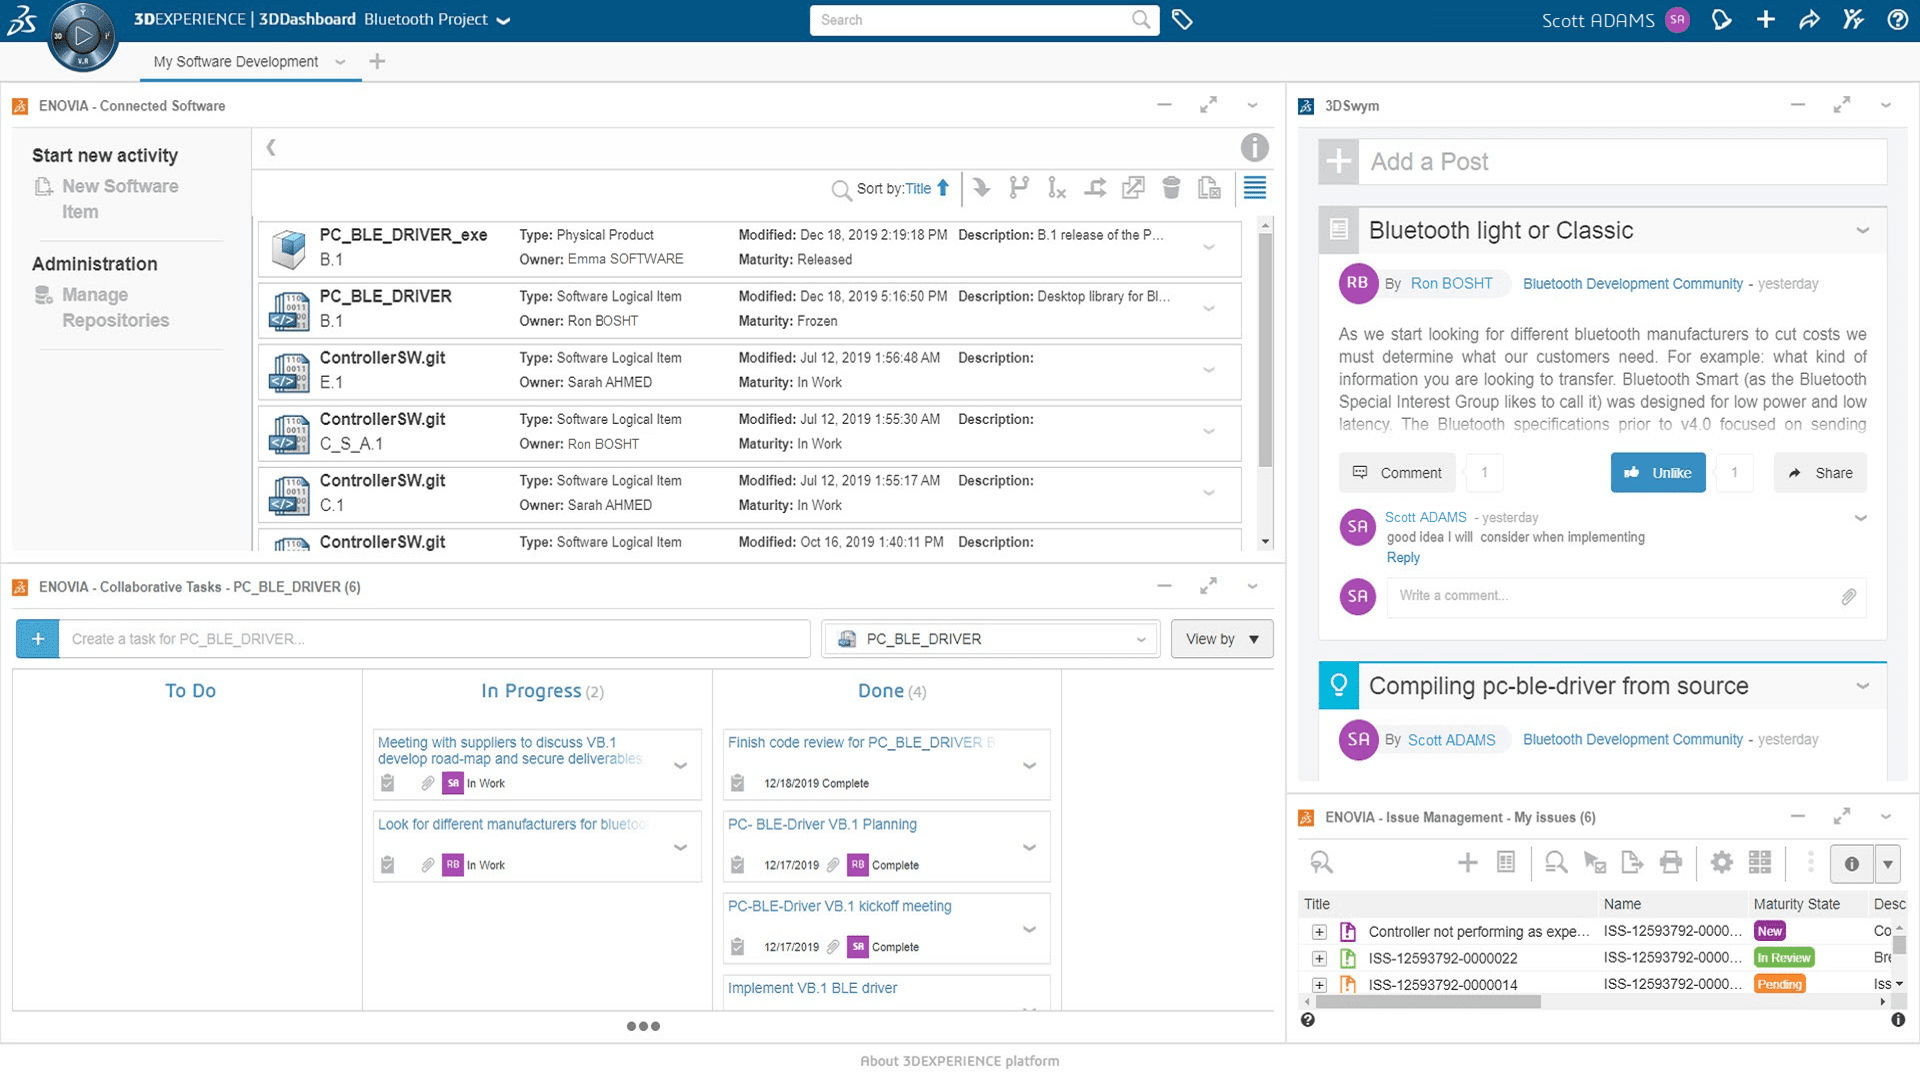Expand the Compiling pc-ble-driver from source post
The height and width of the screenshot is (1080, 1920).
pos(1866,686)
